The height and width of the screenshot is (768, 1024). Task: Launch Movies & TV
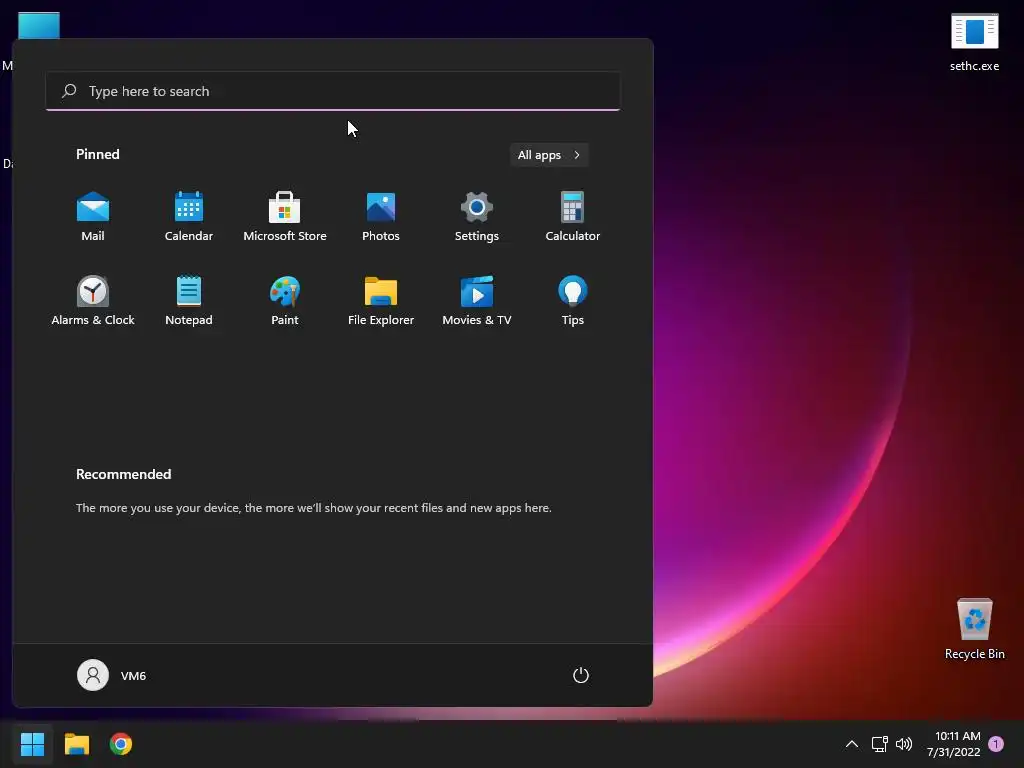tap(477, 301)
